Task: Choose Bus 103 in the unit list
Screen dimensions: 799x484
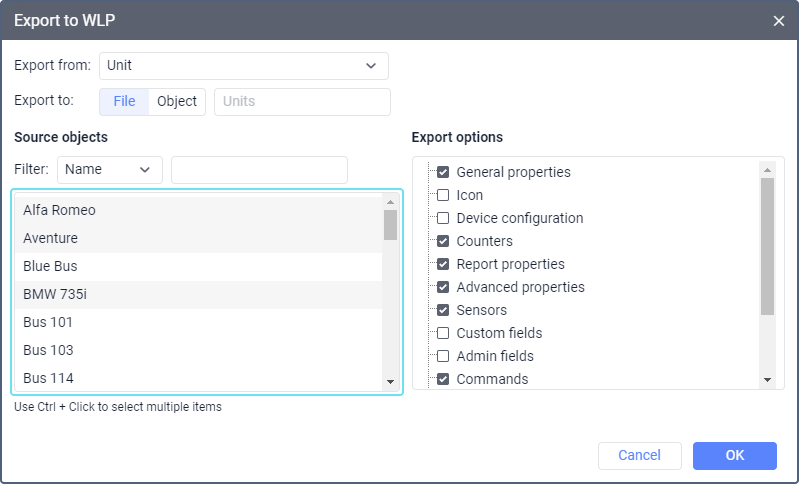Action: (198, 350)
